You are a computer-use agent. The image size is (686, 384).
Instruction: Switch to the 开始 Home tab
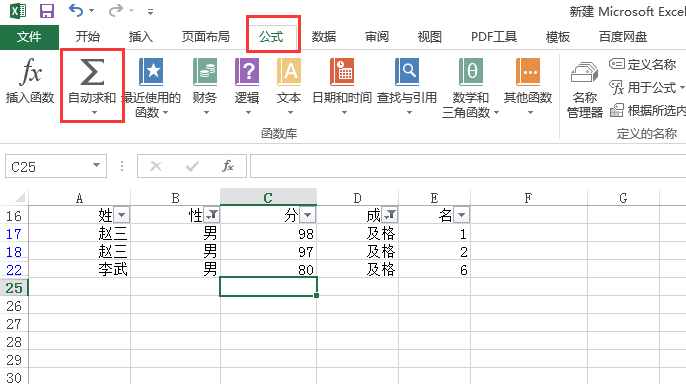(x=88, y=37)
